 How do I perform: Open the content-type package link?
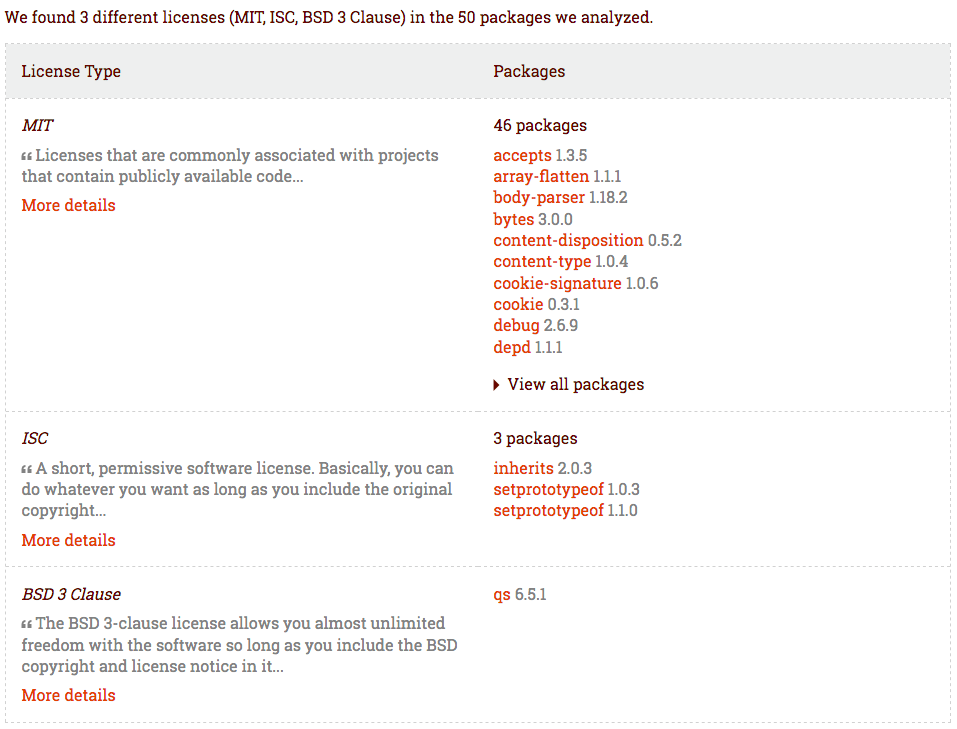(x=542, y=262)
